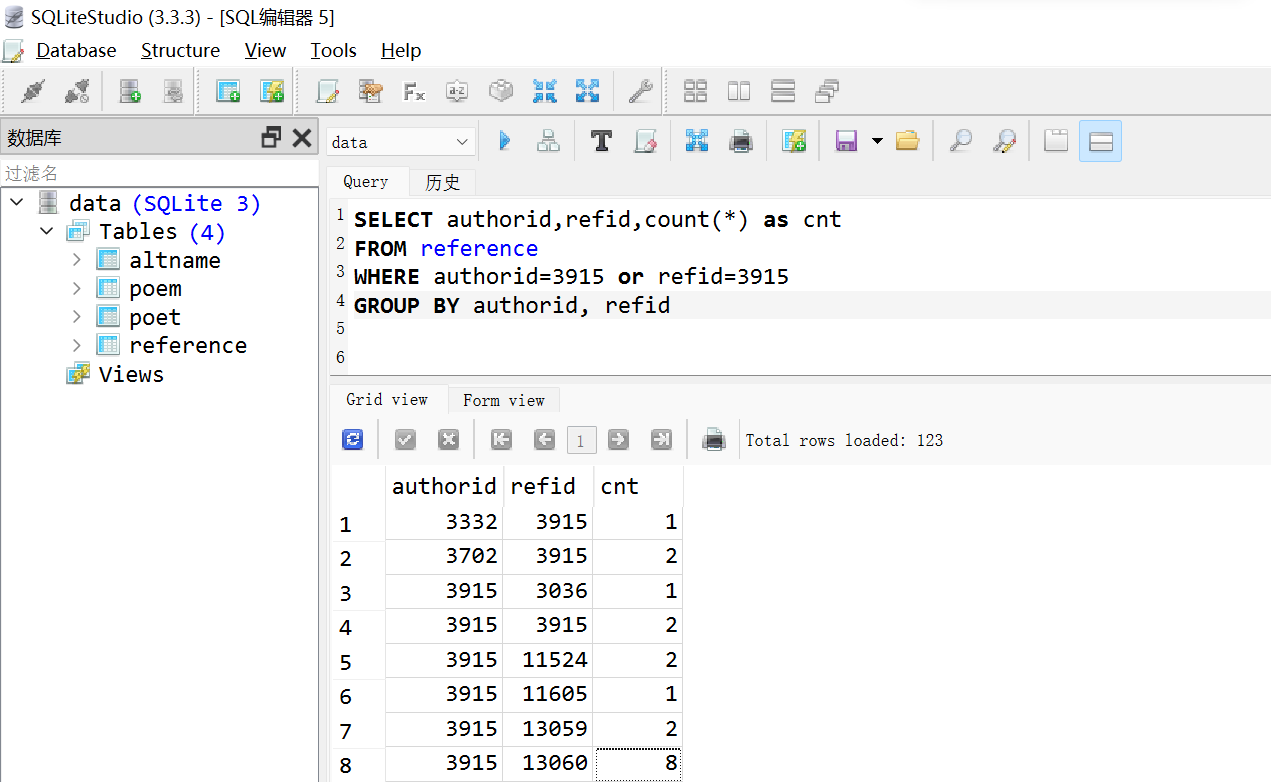The image size is (1271, 782).
Task: Print the results grid
Action: (713, 440)
